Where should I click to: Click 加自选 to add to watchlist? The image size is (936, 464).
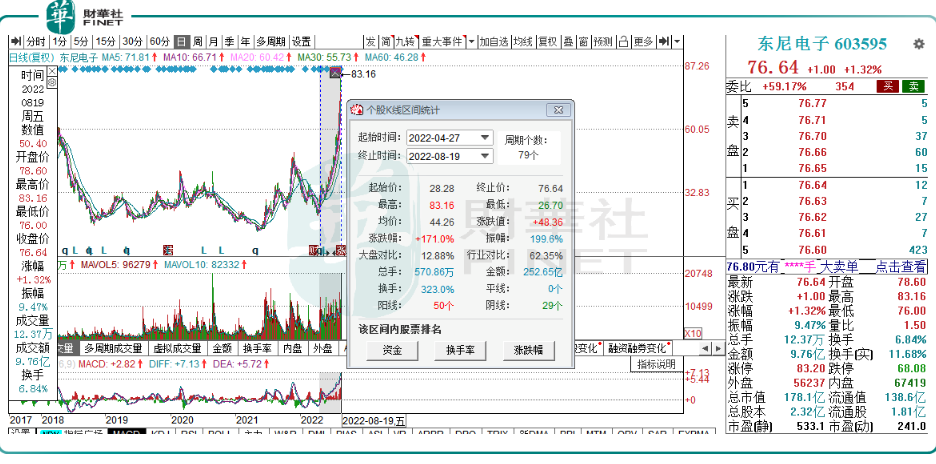tap(494, 42)
